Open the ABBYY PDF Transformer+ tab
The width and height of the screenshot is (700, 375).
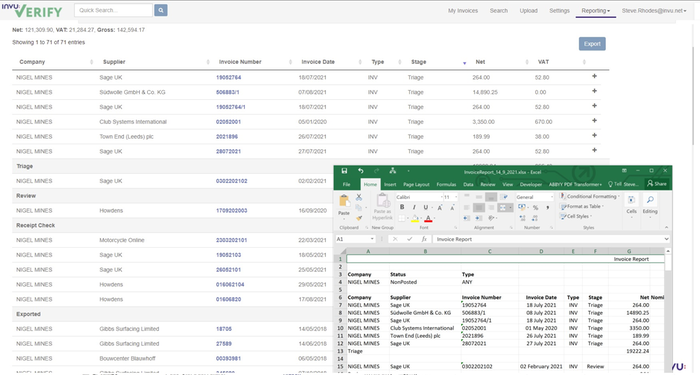pyautogui.click(x=575, y=184)
